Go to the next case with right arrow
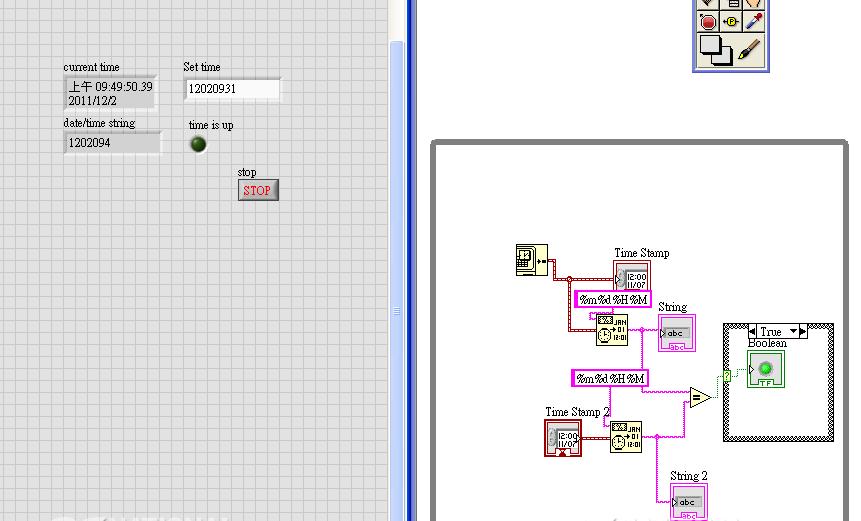861x521 pixels. [x=802, y=331]
